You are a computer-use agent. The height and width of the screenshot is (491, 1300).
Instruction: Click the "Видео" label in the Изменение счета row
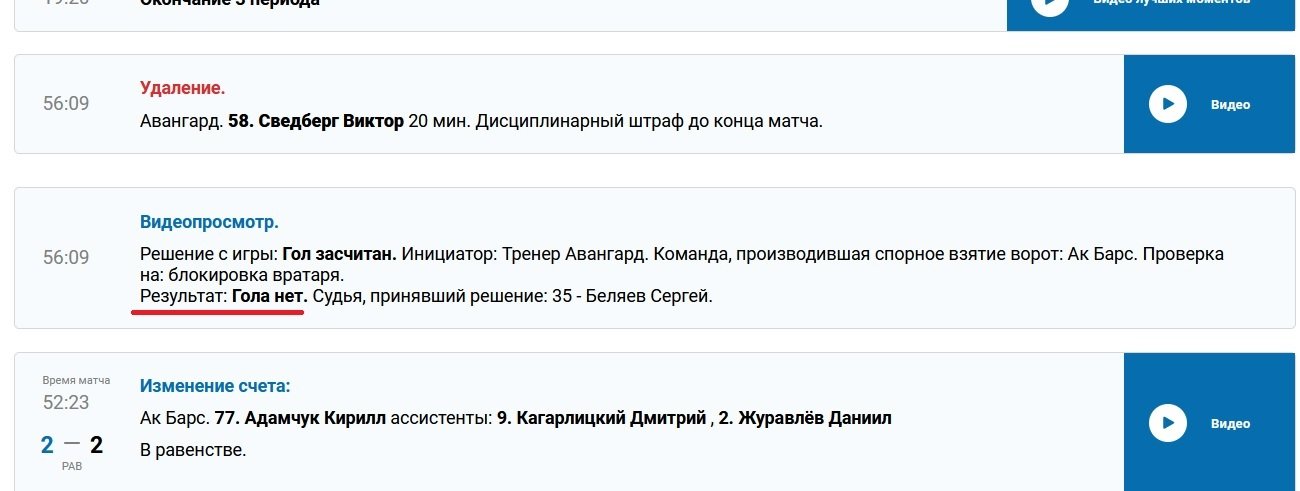(x=1230, y=423)
